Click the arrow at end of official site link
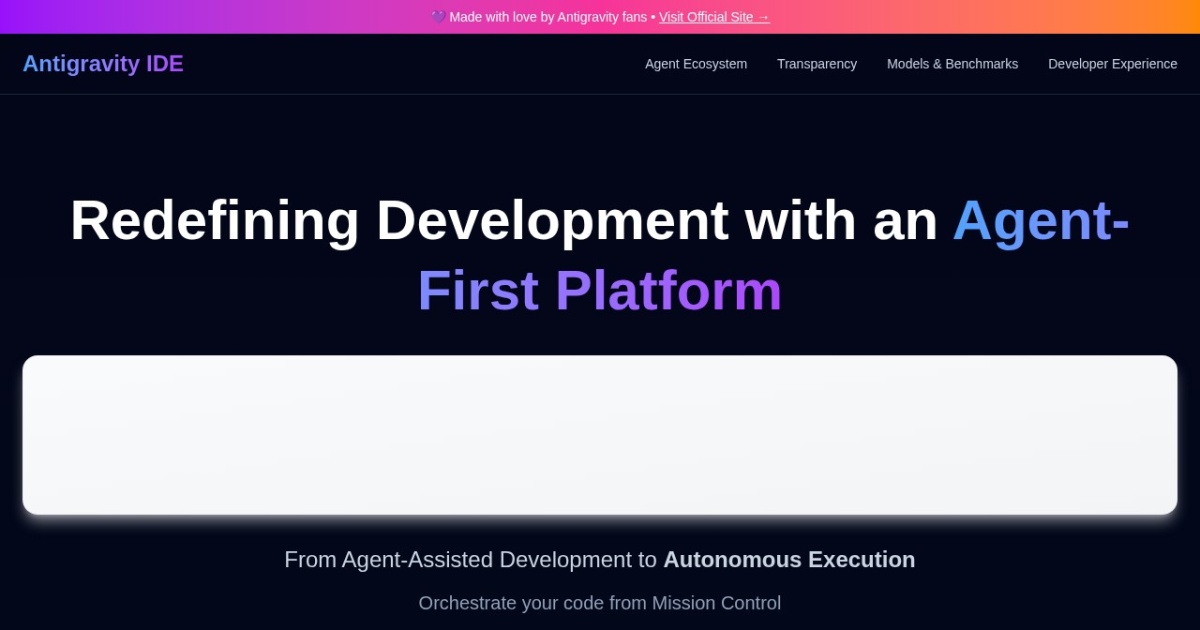The height and width of the screenshot is (630, 1200). pyautogui.click(x=763, y=17)
